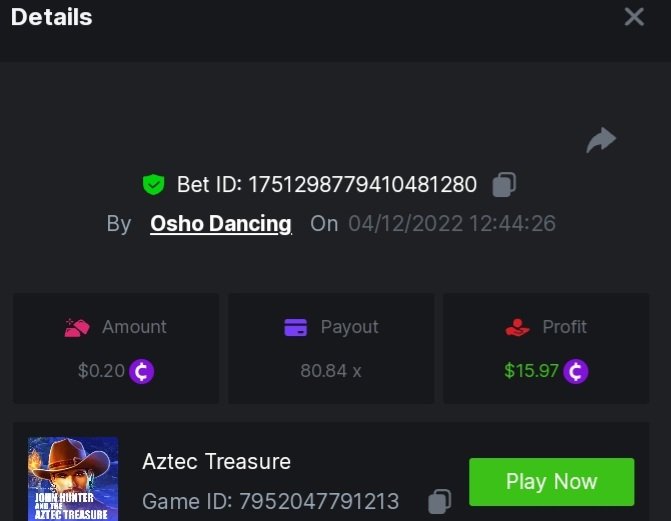Click the Amount money bag icon
The height and width of the screenshot is (521, 671).
coord(77,327)
